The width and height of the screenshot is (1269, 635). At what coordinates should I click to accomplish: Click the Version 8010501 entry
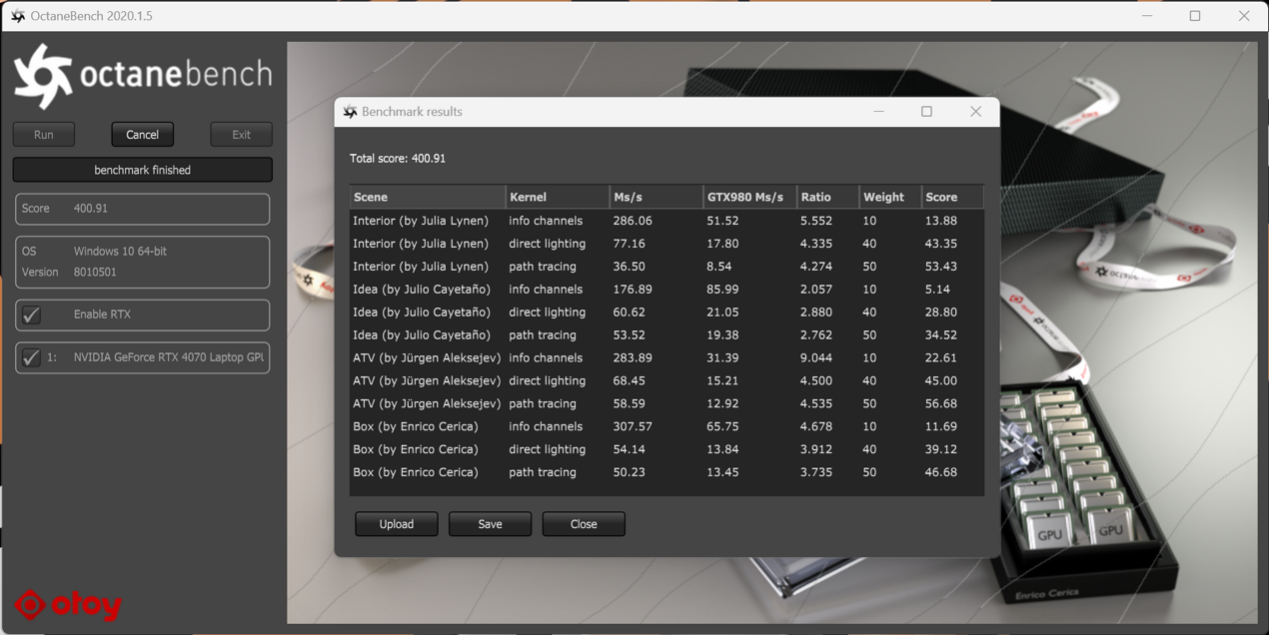(x=69, y=272)
